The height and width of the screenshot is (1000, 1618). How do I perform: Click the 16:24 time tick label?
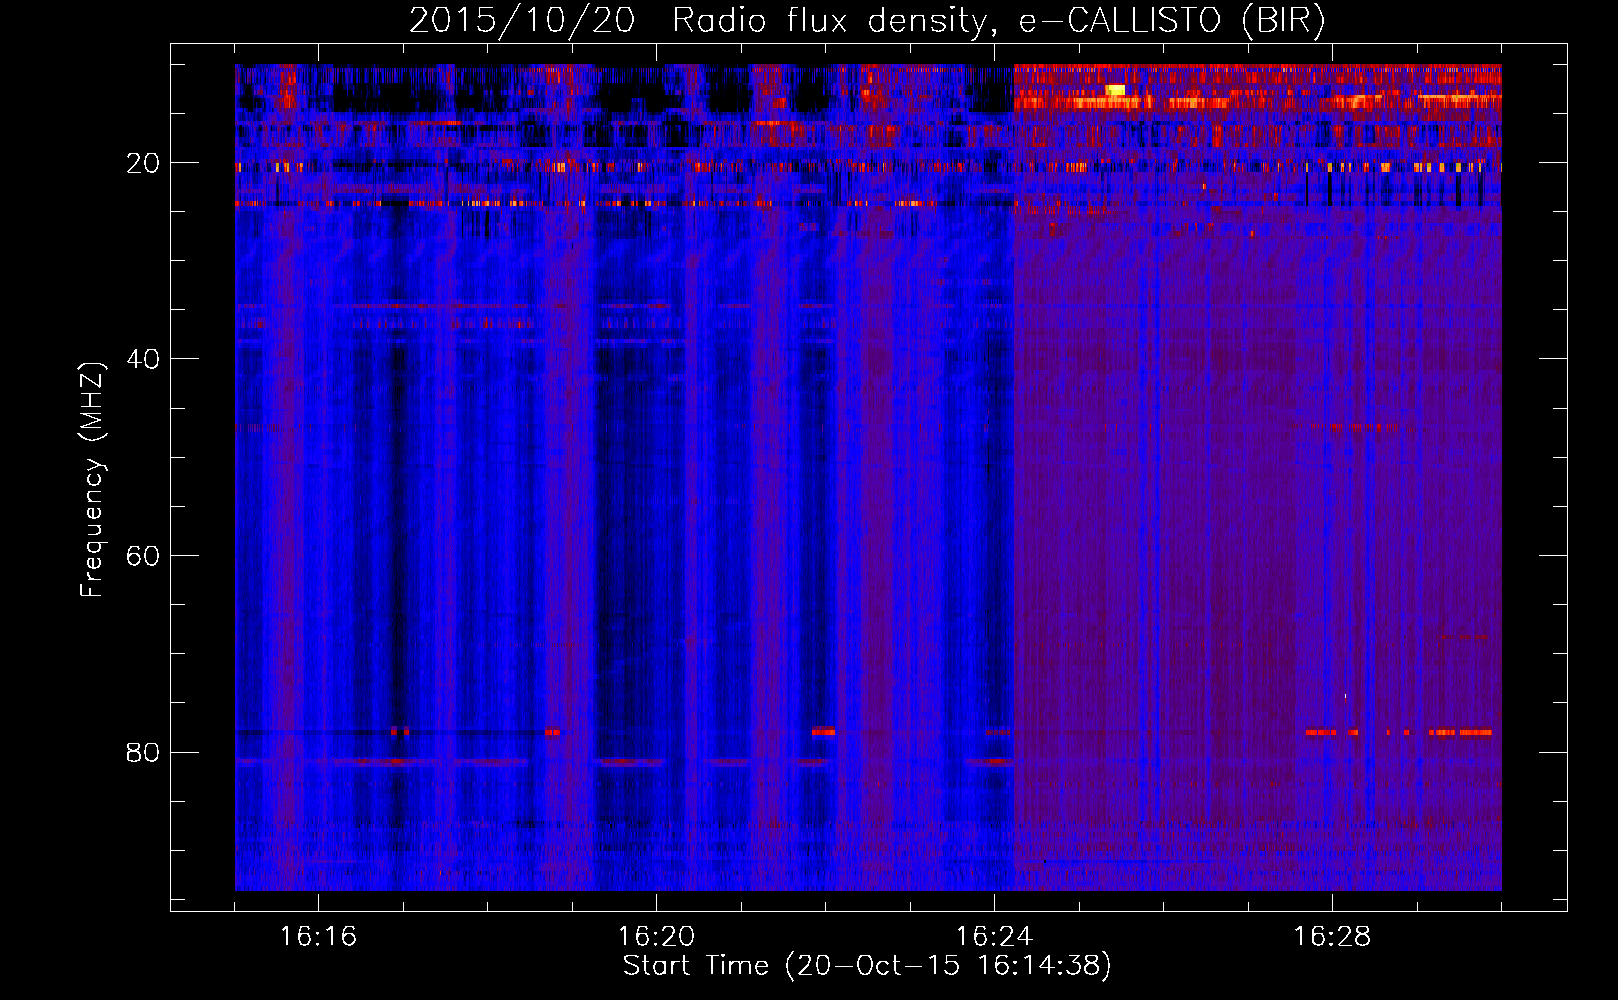coord(994,937)
